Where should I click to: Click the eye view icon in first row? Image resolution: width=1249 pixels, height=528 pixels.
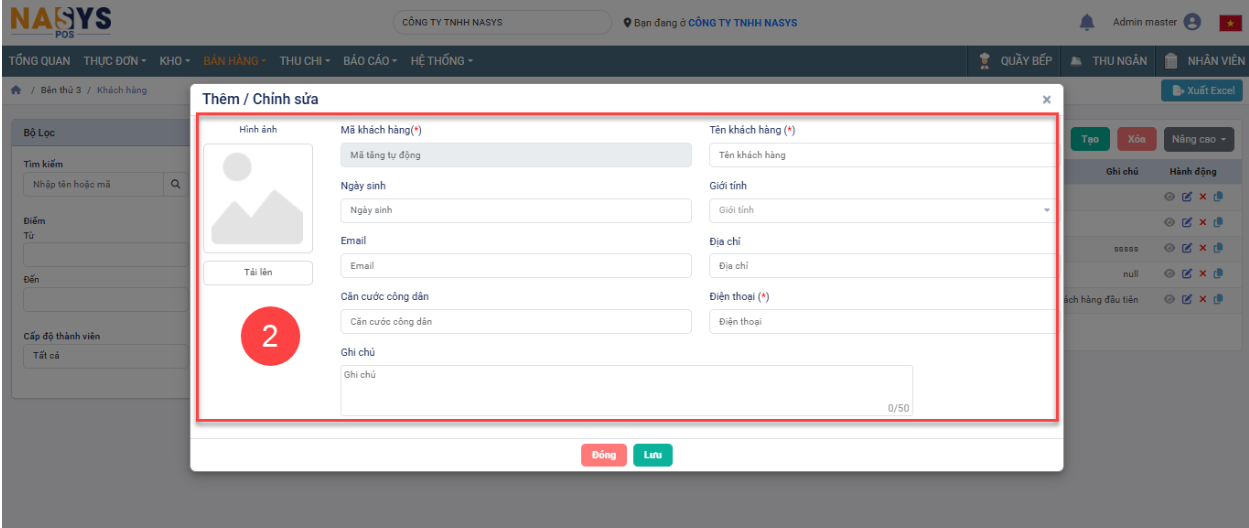(x=1169, y=196)
